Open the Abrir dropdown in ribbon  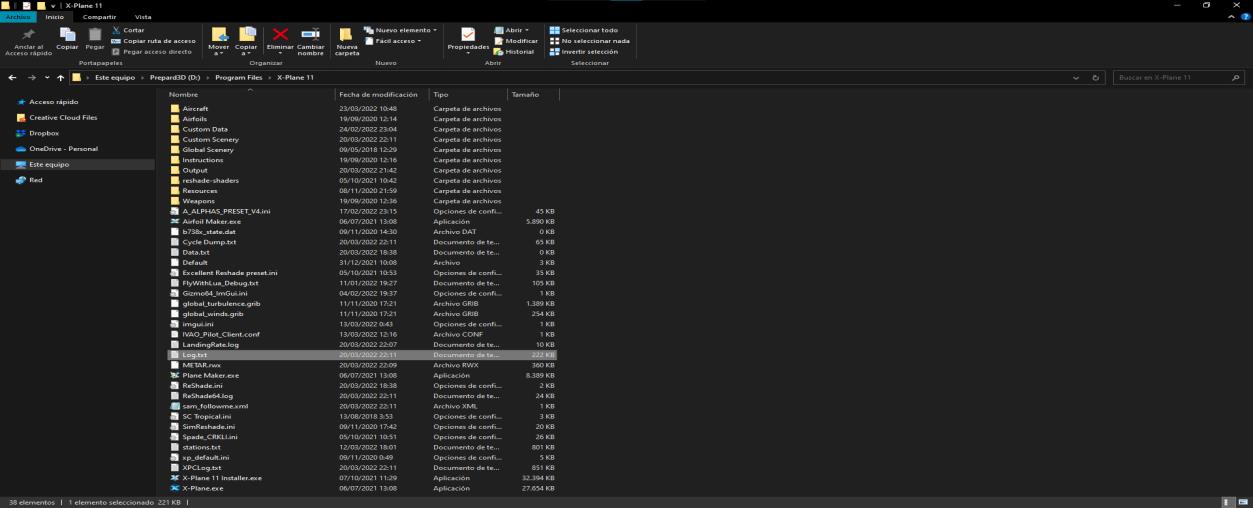click(x=512, y=29)
